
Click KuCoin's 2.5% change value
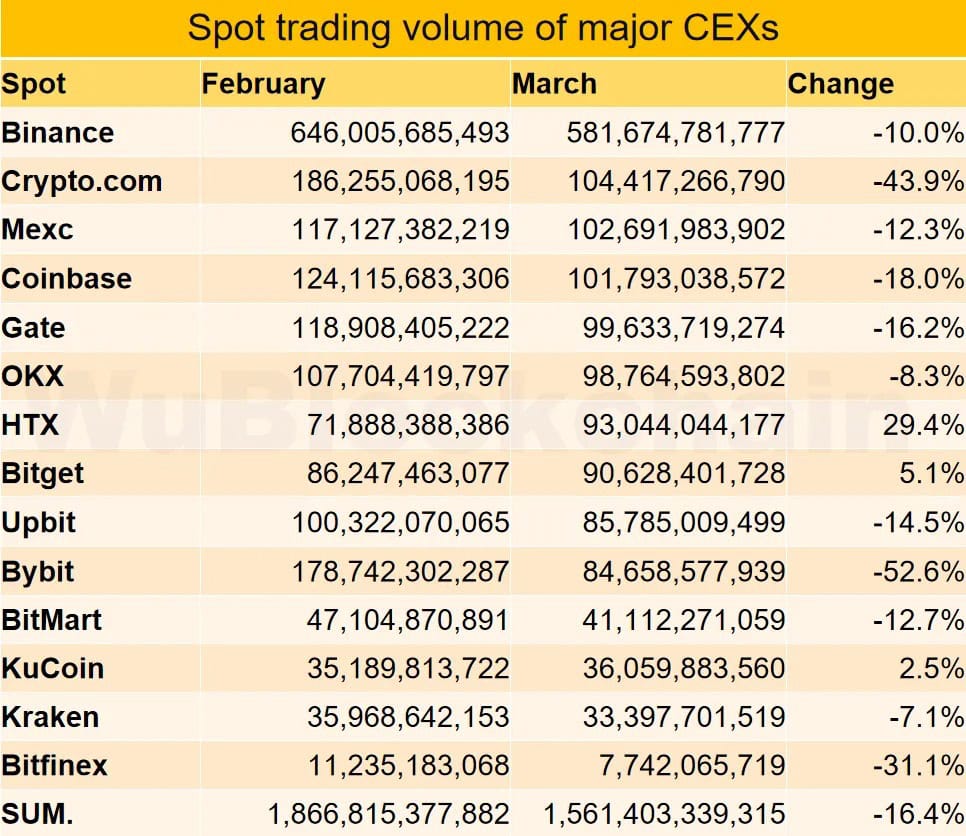tap(931, 668)
